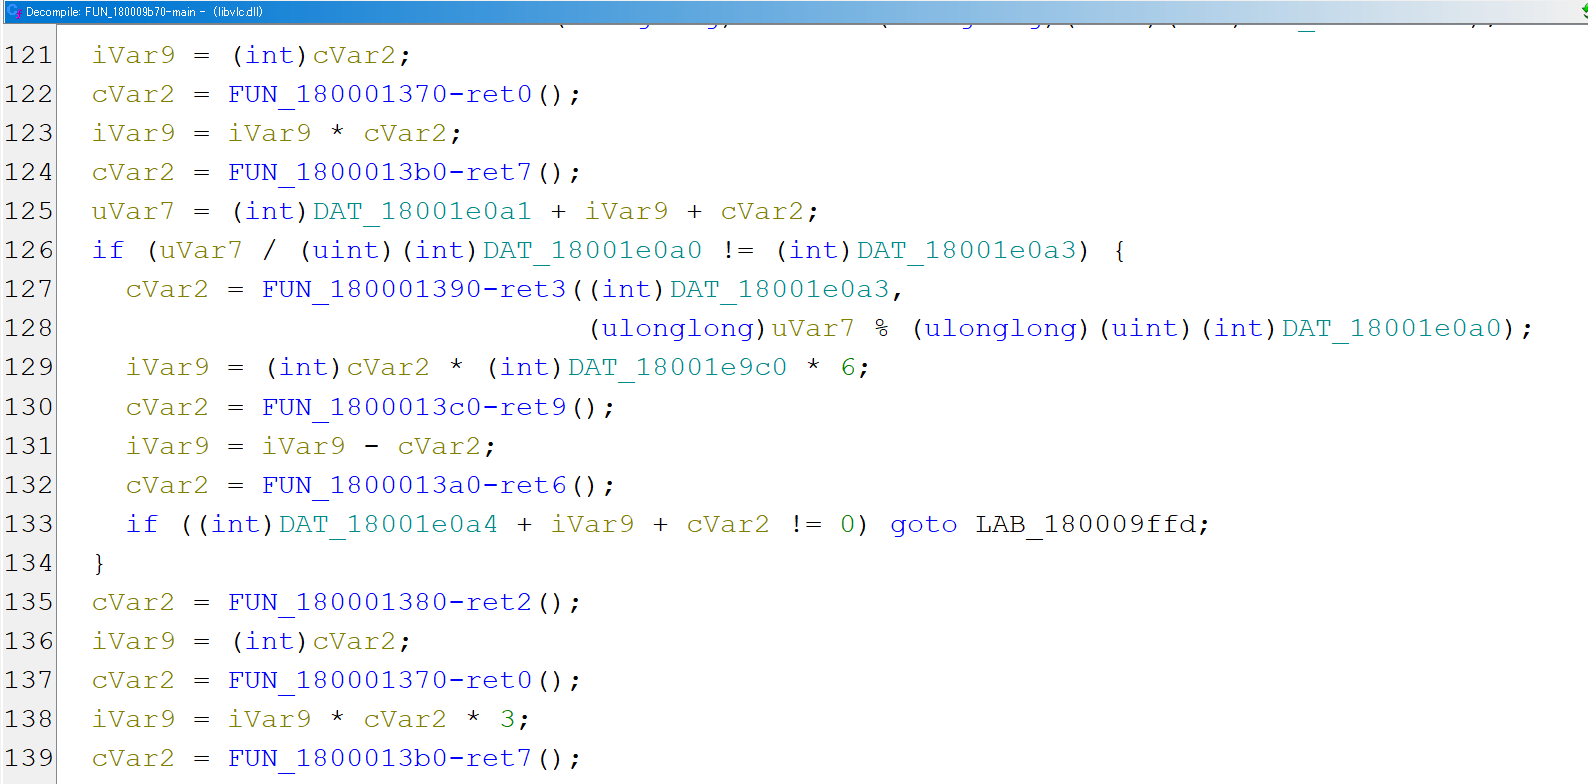Click DAT_18001e0a1 on line 125

pos(422,211)
